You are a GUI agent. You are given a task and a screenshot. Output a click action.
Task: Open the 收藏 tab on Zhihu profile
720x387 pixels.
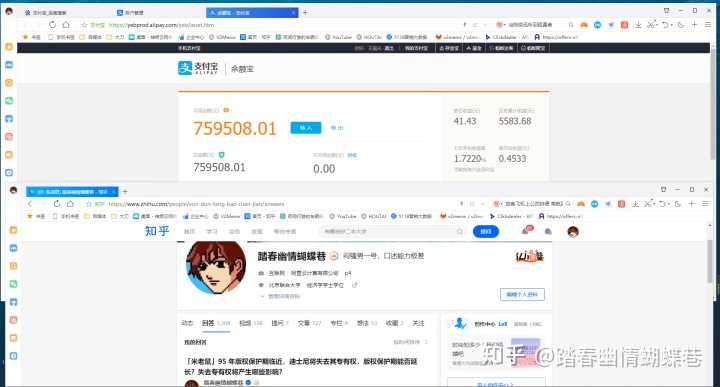(x=394, y=323)
